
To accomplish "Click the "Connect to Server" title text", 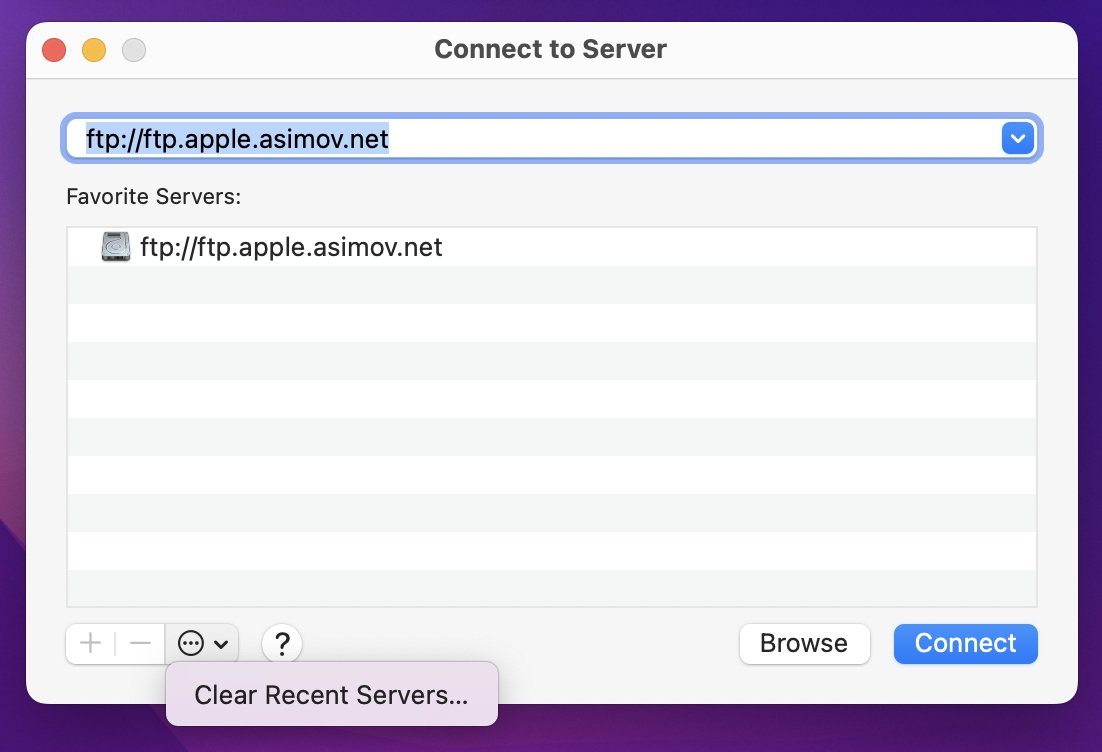I will point(550,49).
